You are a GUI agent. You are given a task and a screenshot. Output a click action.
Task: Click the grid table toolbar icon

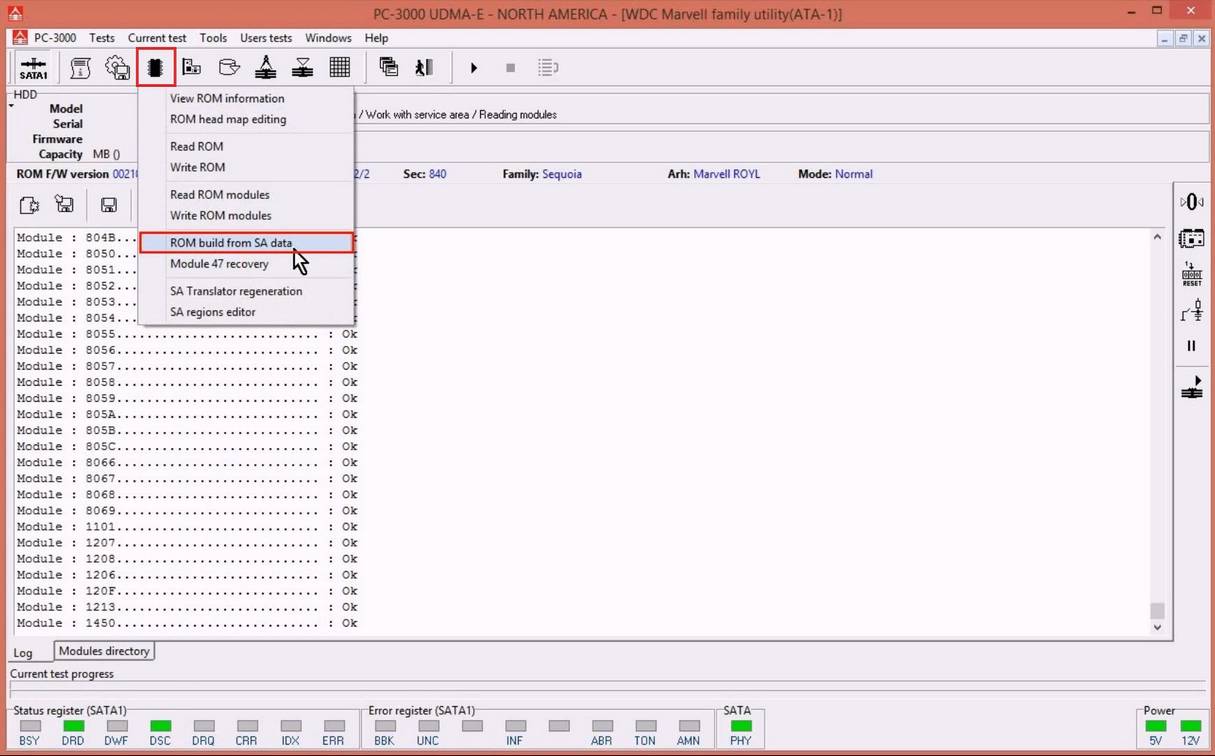pyautogui.click(x=339, y=68)
